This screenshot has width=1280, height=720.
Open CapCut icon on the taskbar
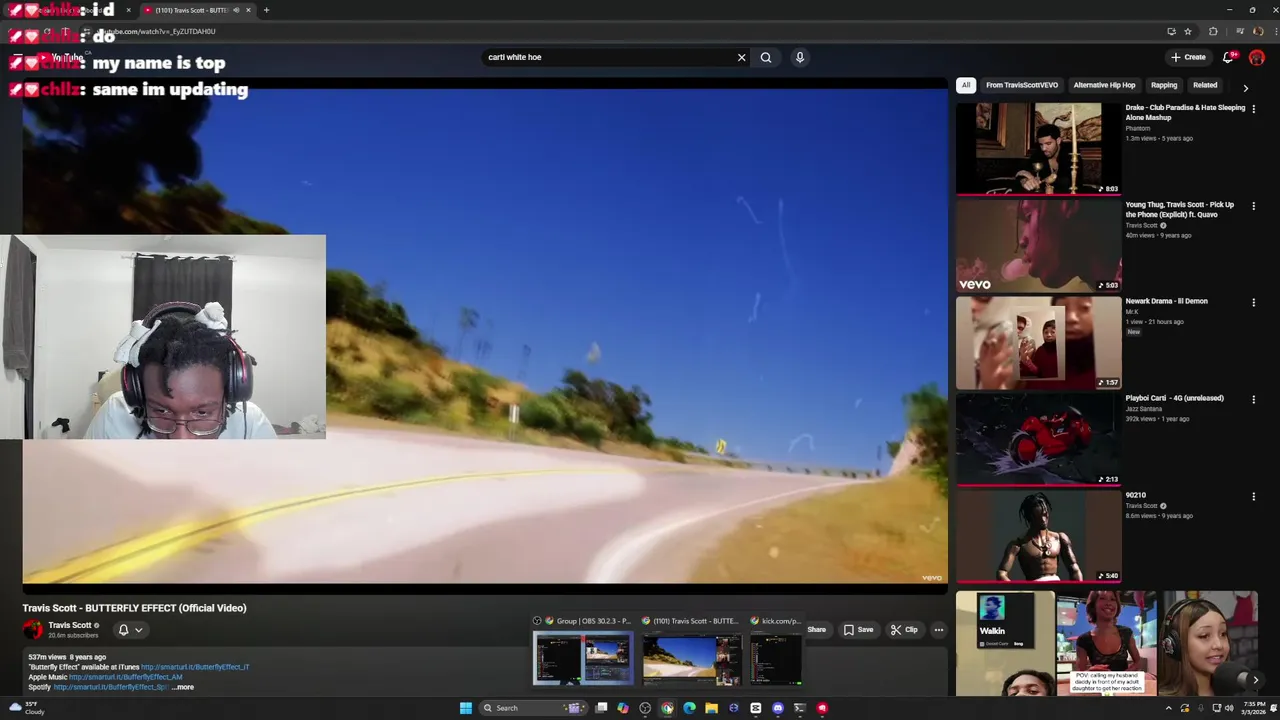tap(755, 708)
